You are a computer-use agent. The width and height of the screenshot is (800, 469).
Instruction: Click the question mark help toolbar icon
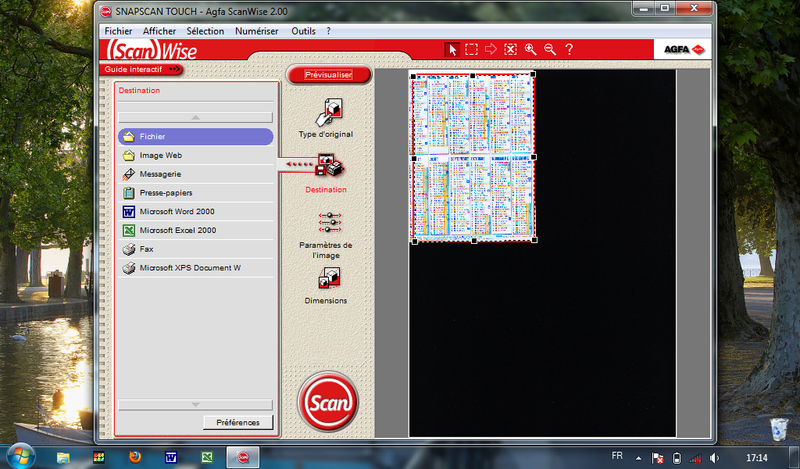[x=569, y=49]
